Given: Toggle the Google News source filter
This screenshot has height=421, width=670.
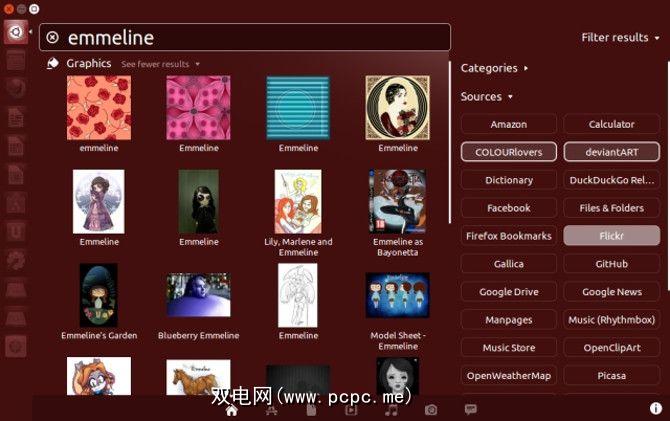Looking at the screenshot, I should (611, 292).
